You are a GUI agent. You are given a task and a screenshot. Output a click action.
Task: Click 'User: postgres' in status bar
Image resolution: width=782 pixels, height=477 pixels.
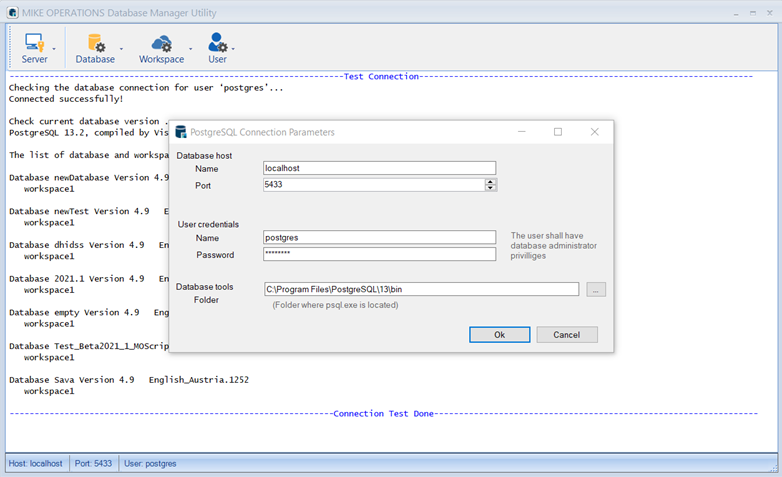150,464
